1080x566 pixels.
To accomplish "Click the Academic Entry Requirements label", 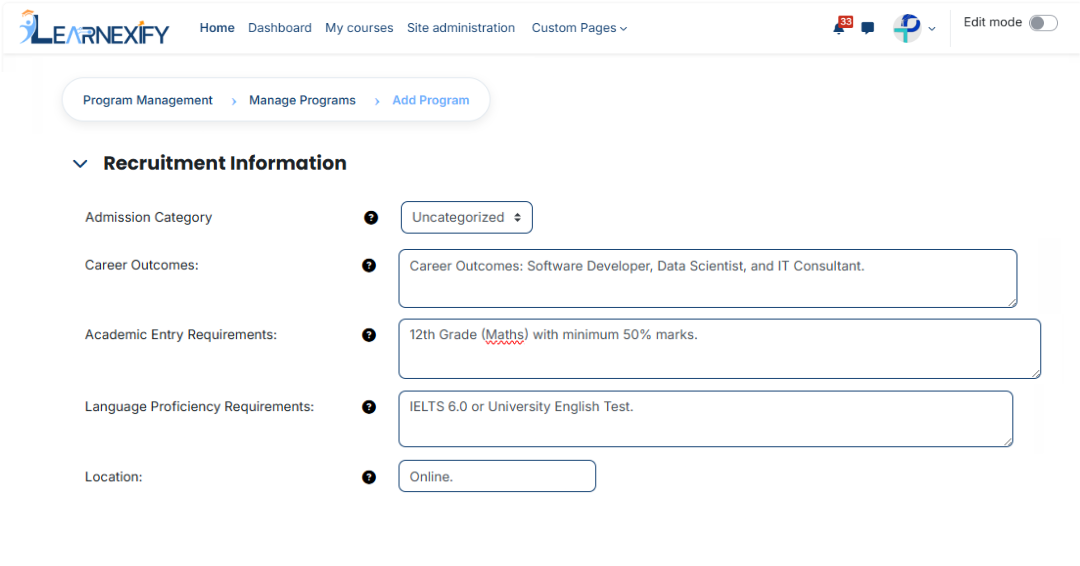I will click(180, 335).
